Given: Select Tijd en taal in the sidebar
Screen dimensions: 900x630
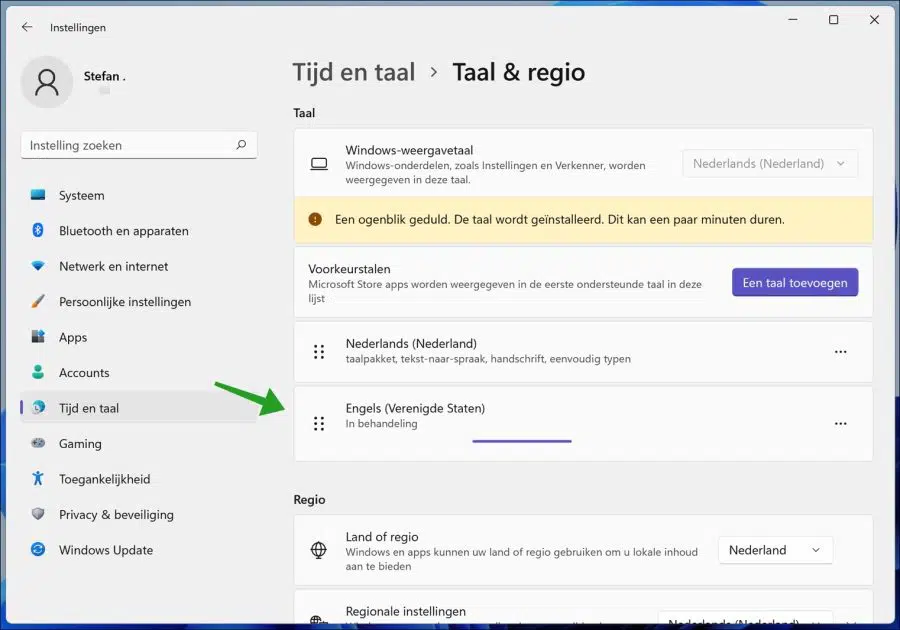Looking at the screenshot, I should (138, 408).
